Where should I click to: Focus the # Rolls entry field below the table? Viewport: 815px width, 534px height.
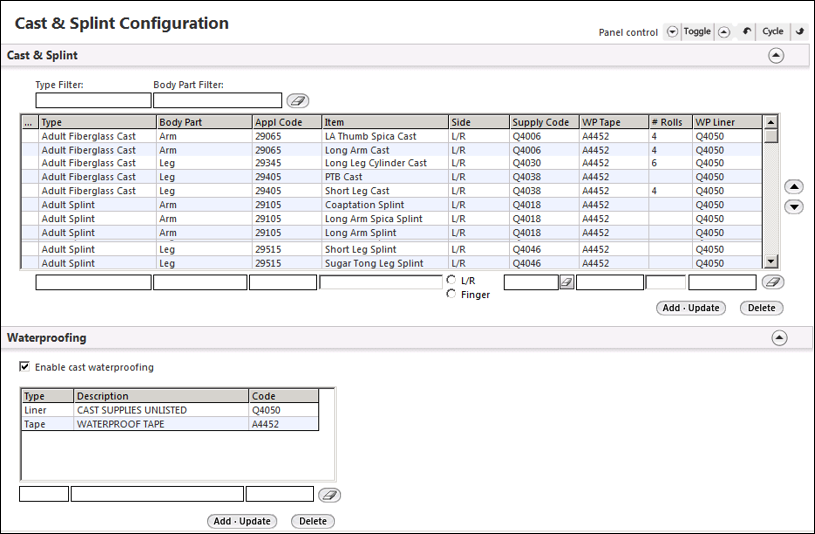pos(665,282)
